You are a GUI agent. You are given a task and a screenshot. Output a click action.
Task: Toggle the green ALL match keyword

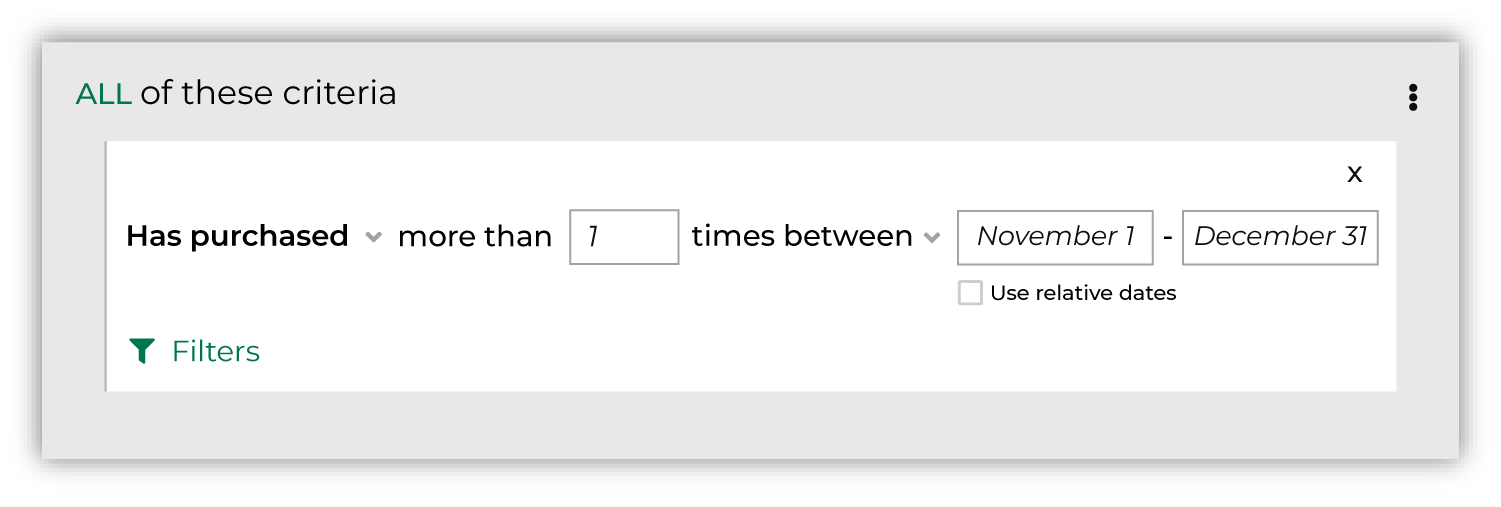104,94
